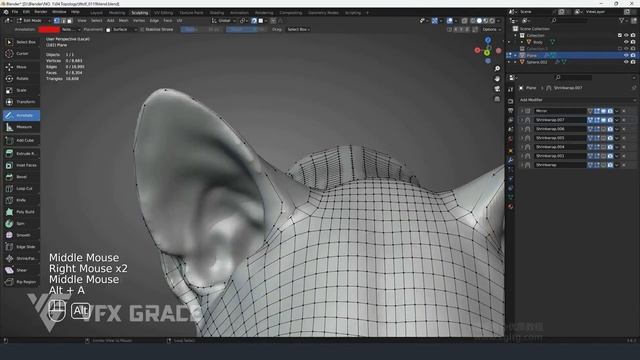Select the Spin tool

[22, 224]
